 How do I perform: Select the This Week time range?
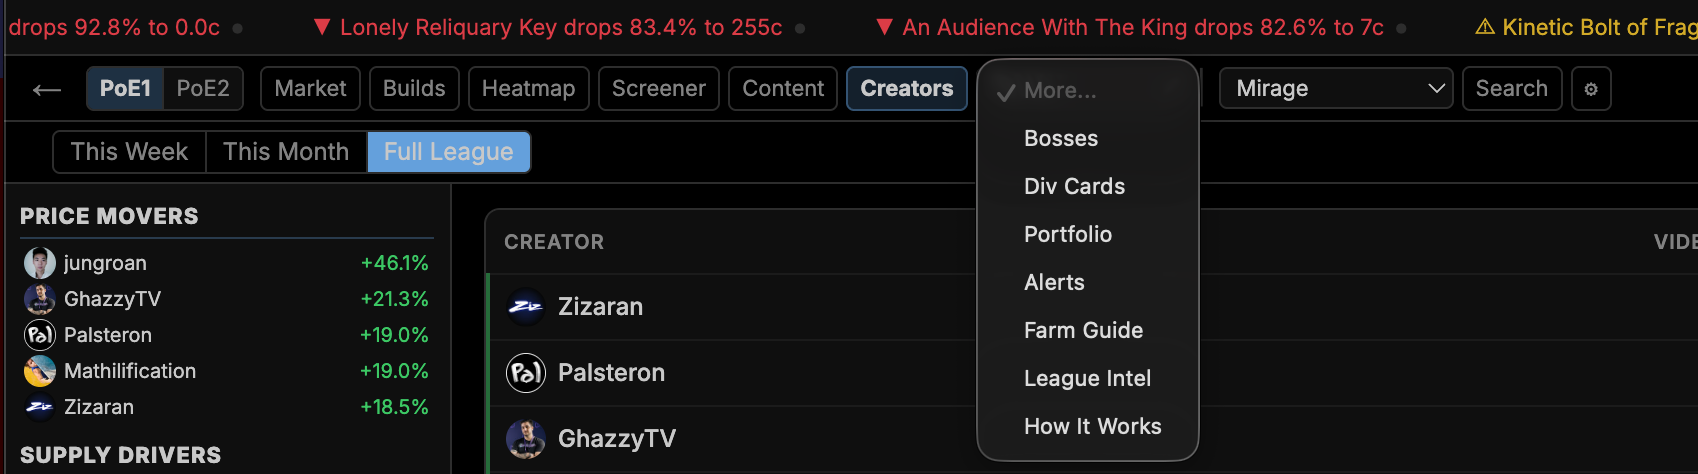(129, 152)
